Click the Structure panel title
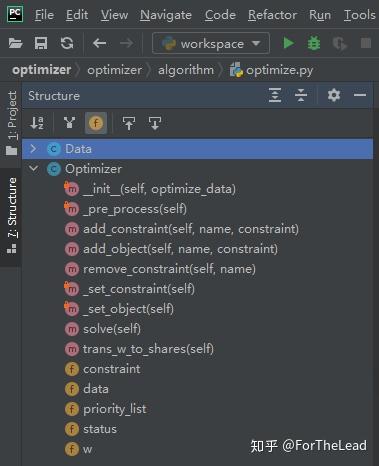Viewport: 379px width, 466px height. click(x=54, y=96)
